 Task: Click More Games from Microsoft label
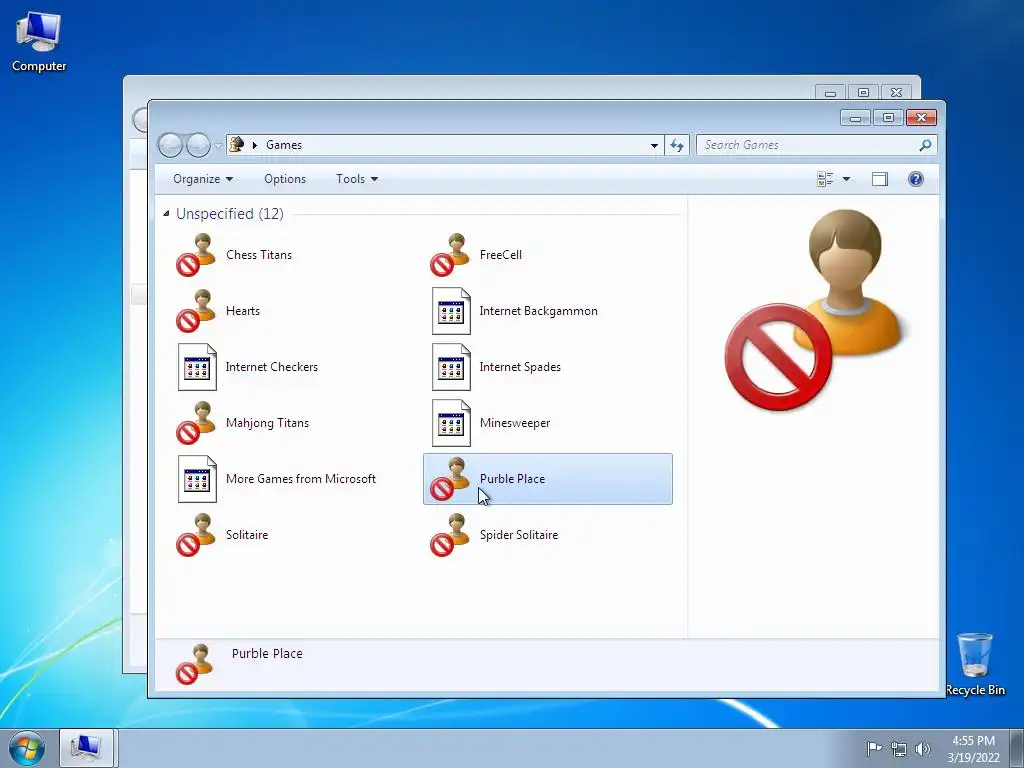tap(300, 479)
